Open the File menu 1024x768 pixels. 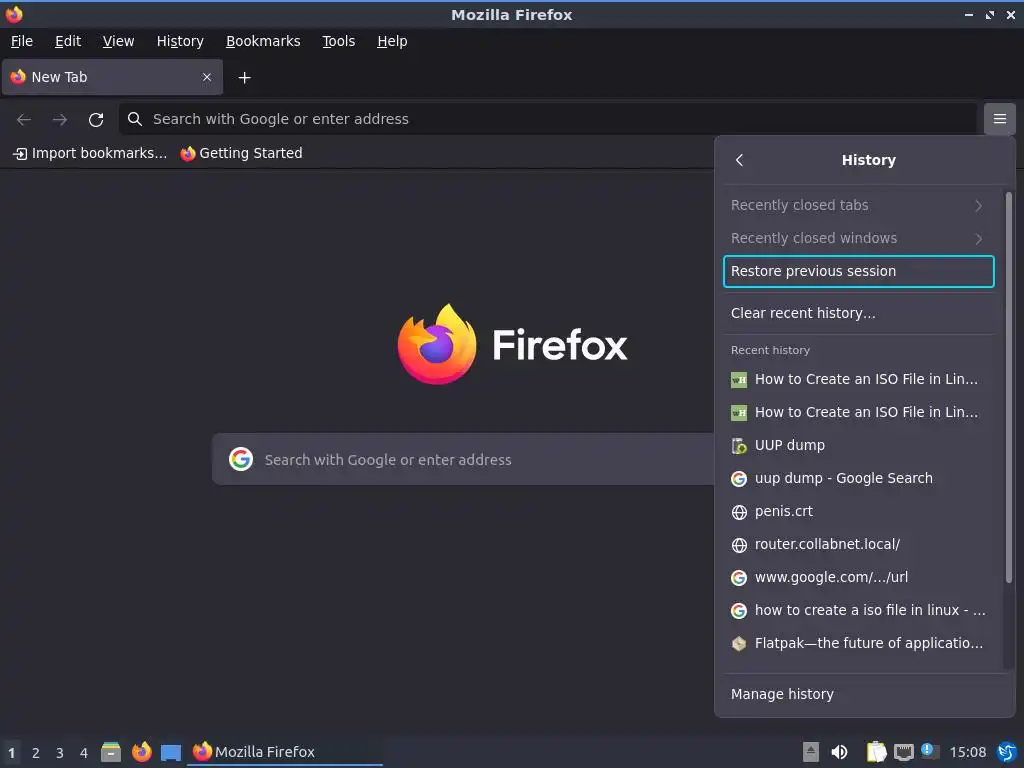(x=22, y=41)
